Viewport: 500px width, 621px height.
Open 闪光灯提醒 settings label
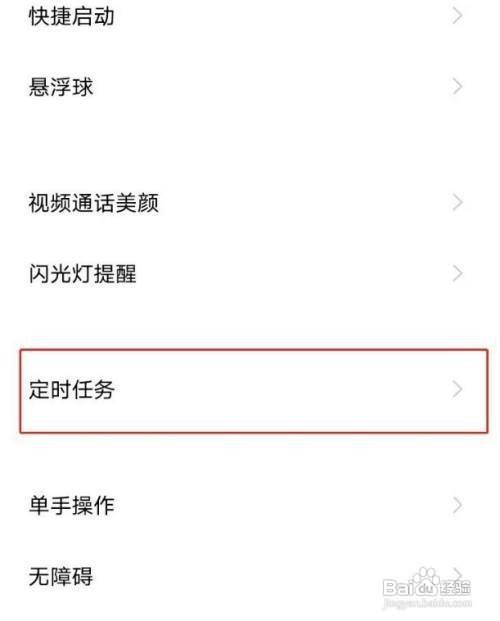click(82, 274)
